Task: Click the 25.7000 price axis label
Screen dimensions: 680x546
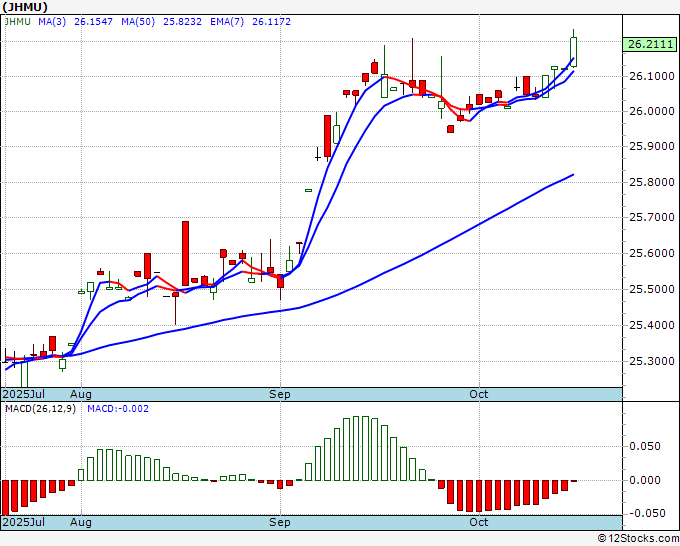Action: click(652, 217)
